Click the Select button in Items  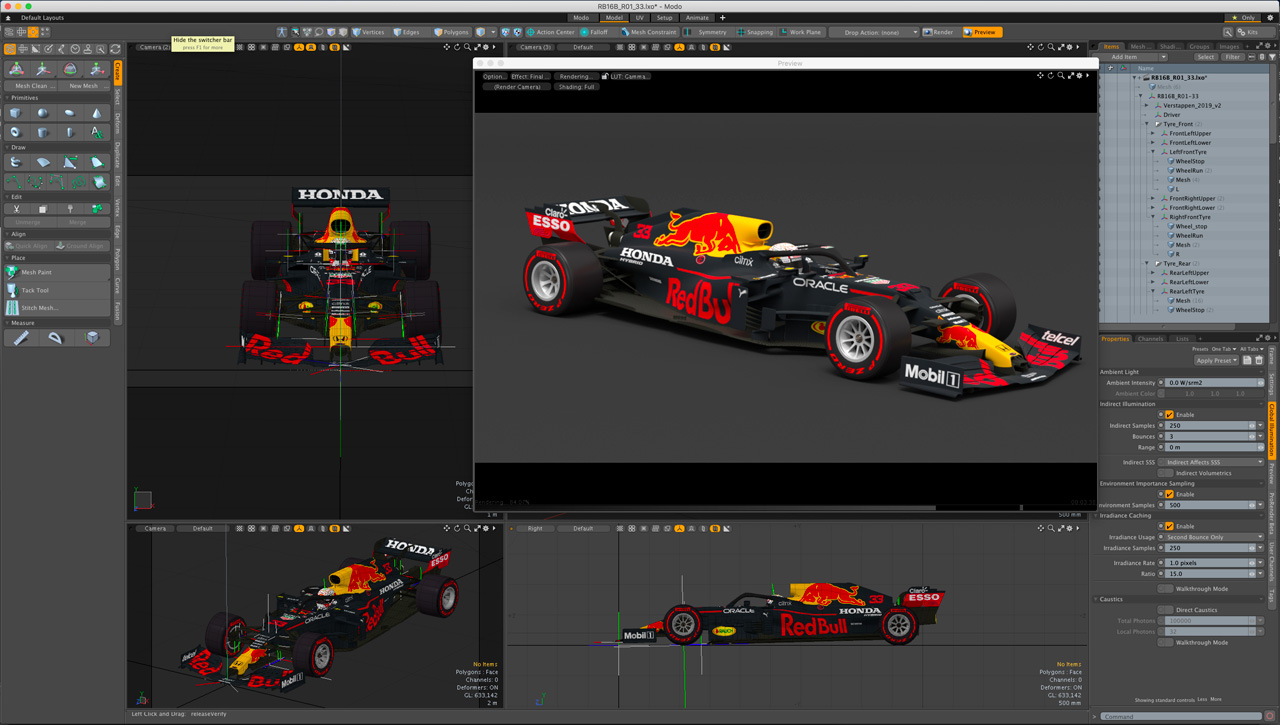pyautogui.click(x=1205, y=57)
